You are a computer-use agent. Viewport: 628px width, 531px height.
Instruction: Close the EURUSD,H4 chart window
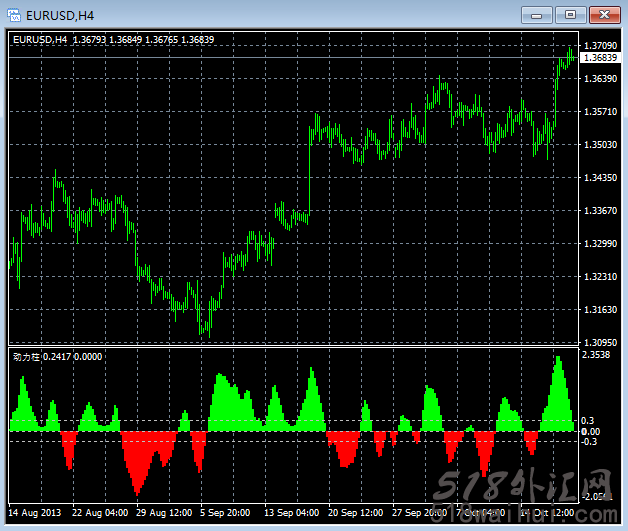click(603, 14)
